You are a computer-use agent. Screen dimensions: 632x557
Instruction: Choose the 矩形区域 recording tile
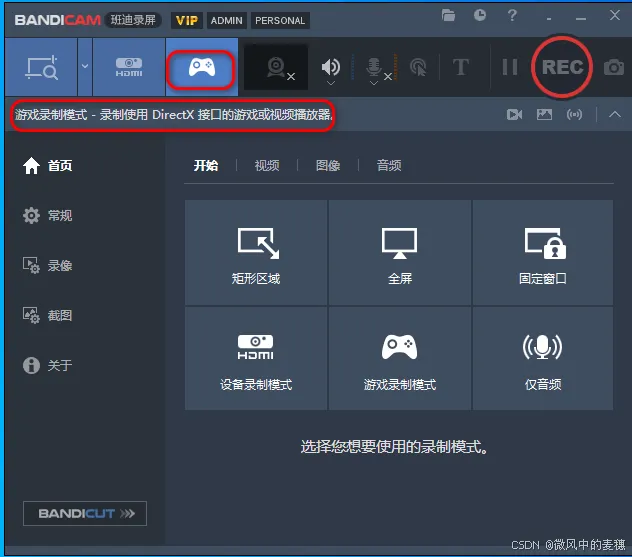pyautogui.click(x=256, y=253)
